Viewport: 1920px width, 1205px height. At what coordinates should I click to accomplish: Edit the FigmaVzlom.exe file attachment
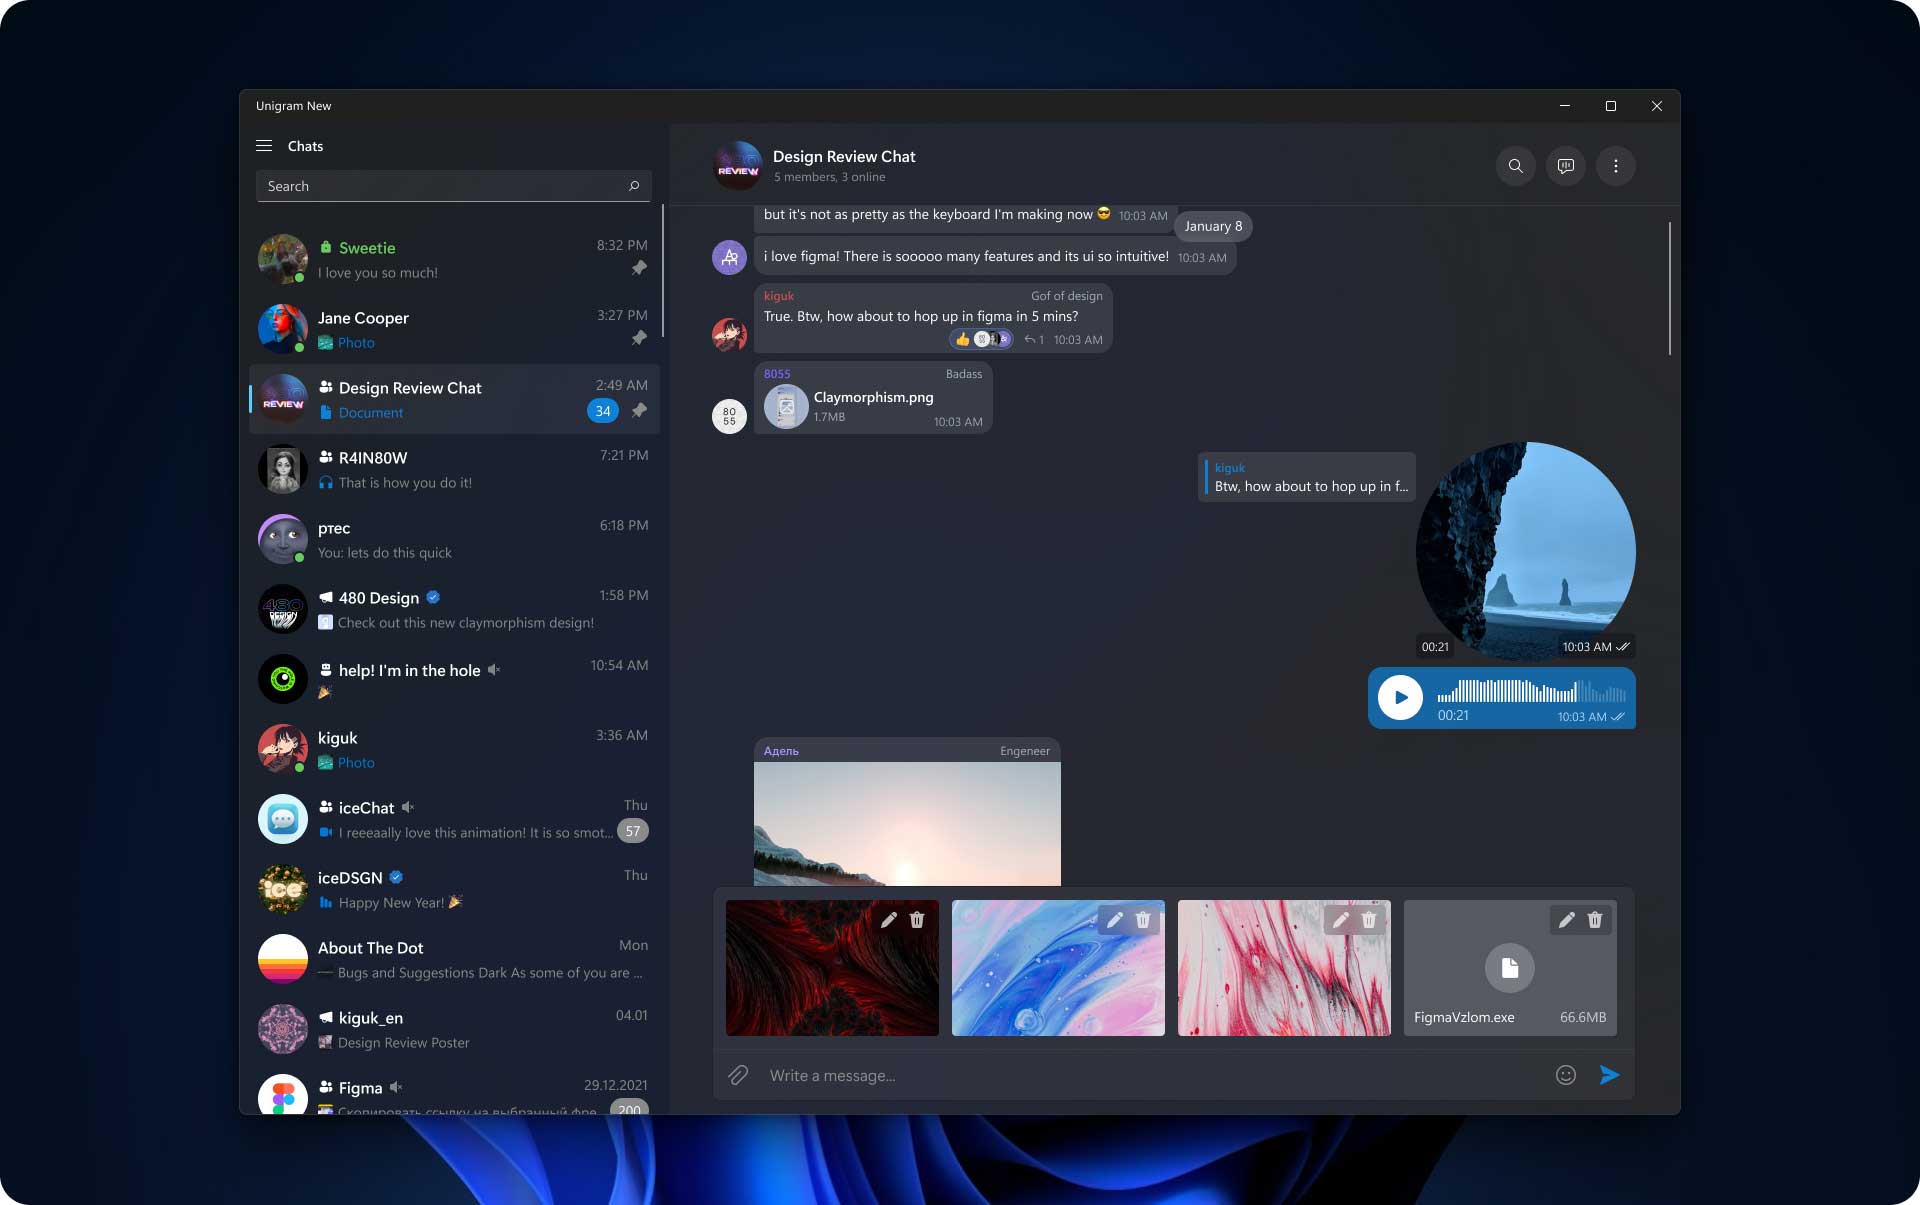pyautogui.click(x=1567, y=920)
